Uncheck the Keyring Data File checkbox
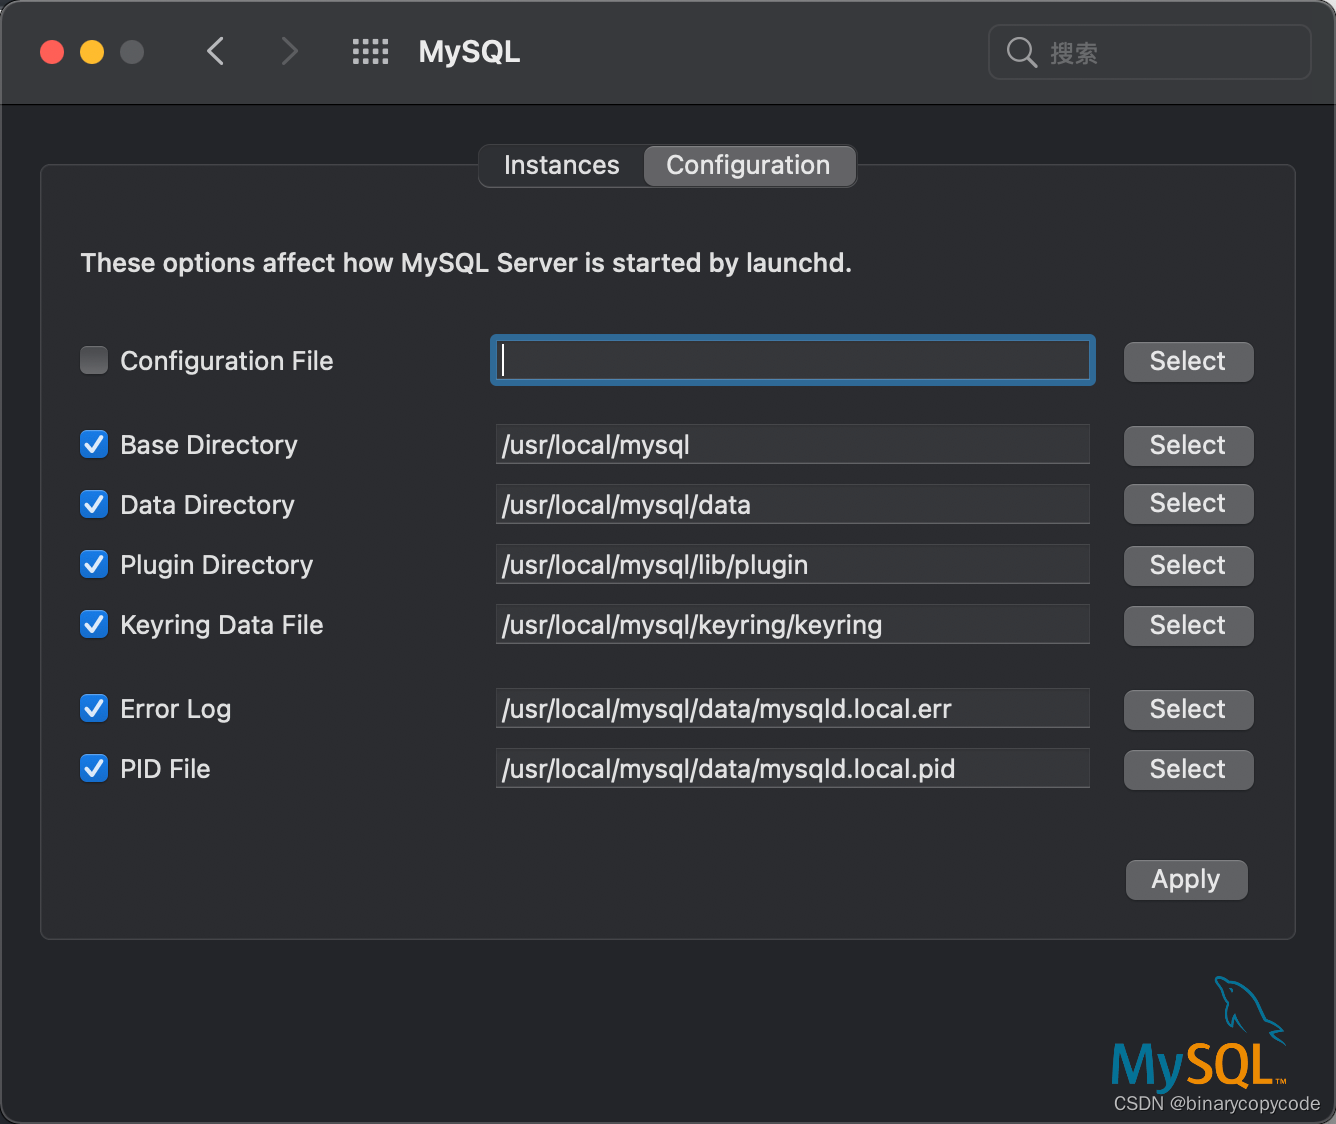This screenshot has width=1336, height=1124. click(94, 624)
